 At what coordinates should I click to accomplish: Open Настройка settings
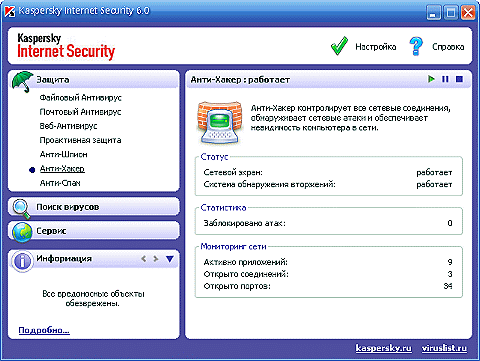coord(376,47)
